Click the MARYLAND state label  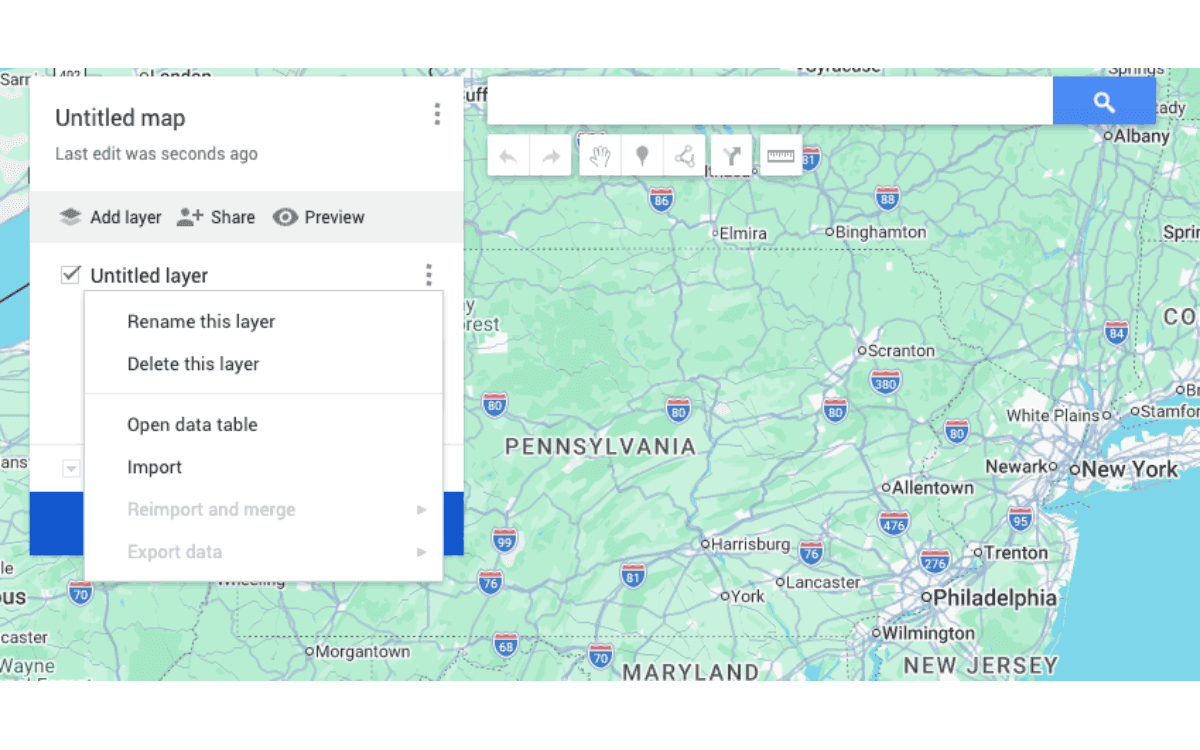click(690, 672)
